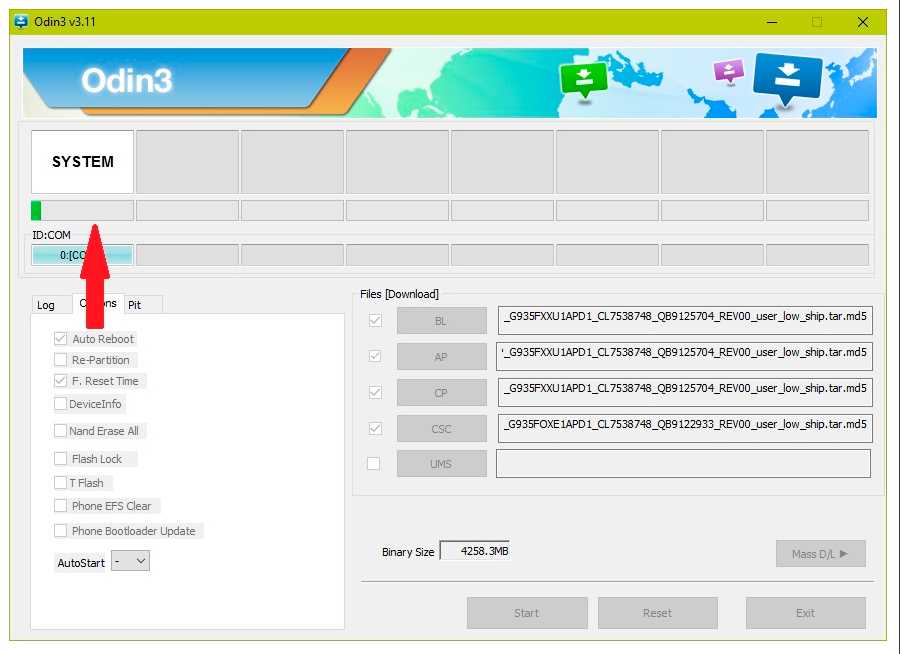The height and width of the screenshot is (654, 900).
Task: Enable the checkbox beside the UMS button
Action: [x=374, y=463]
